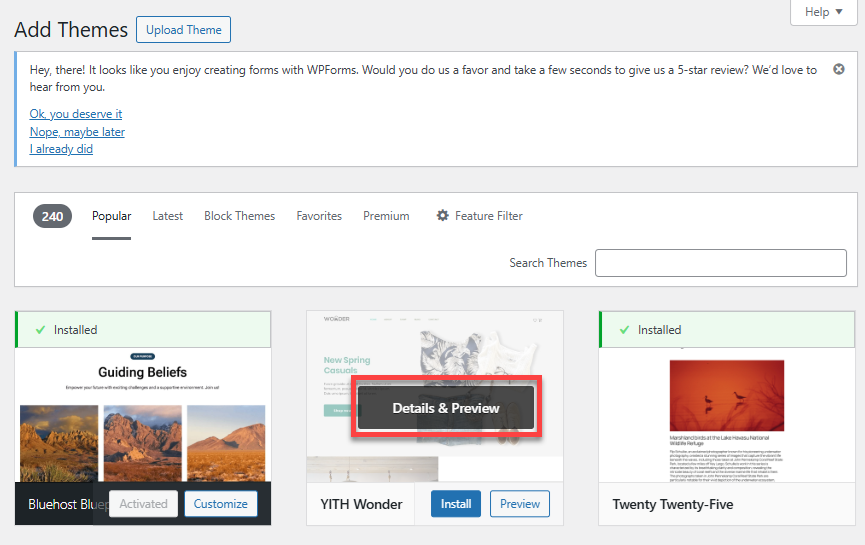Click the Feature Filter gear icon

[x=442, y=216]
